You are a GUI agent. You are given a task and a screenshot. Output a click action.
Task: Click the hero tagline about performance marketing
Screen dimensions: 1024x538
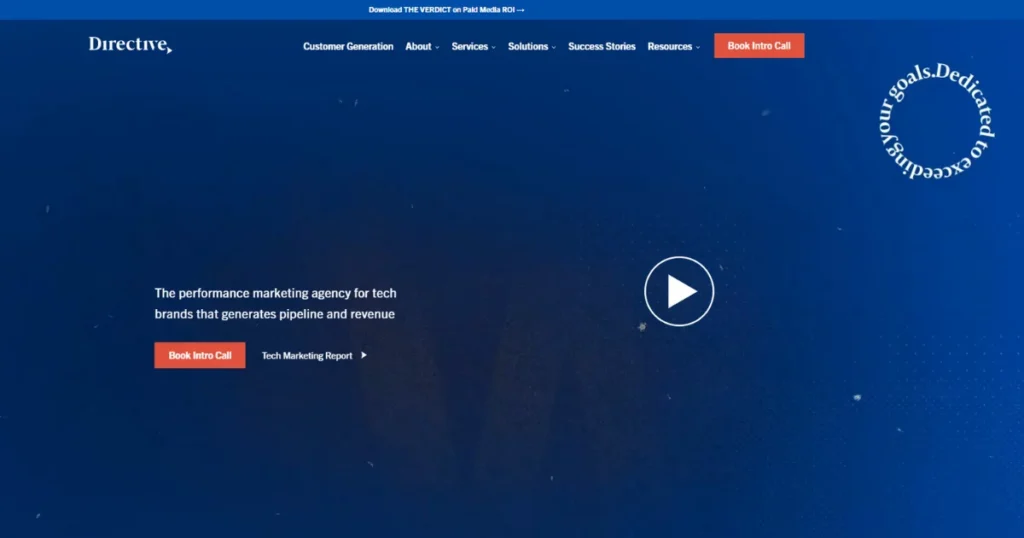[x=276, y=304]
